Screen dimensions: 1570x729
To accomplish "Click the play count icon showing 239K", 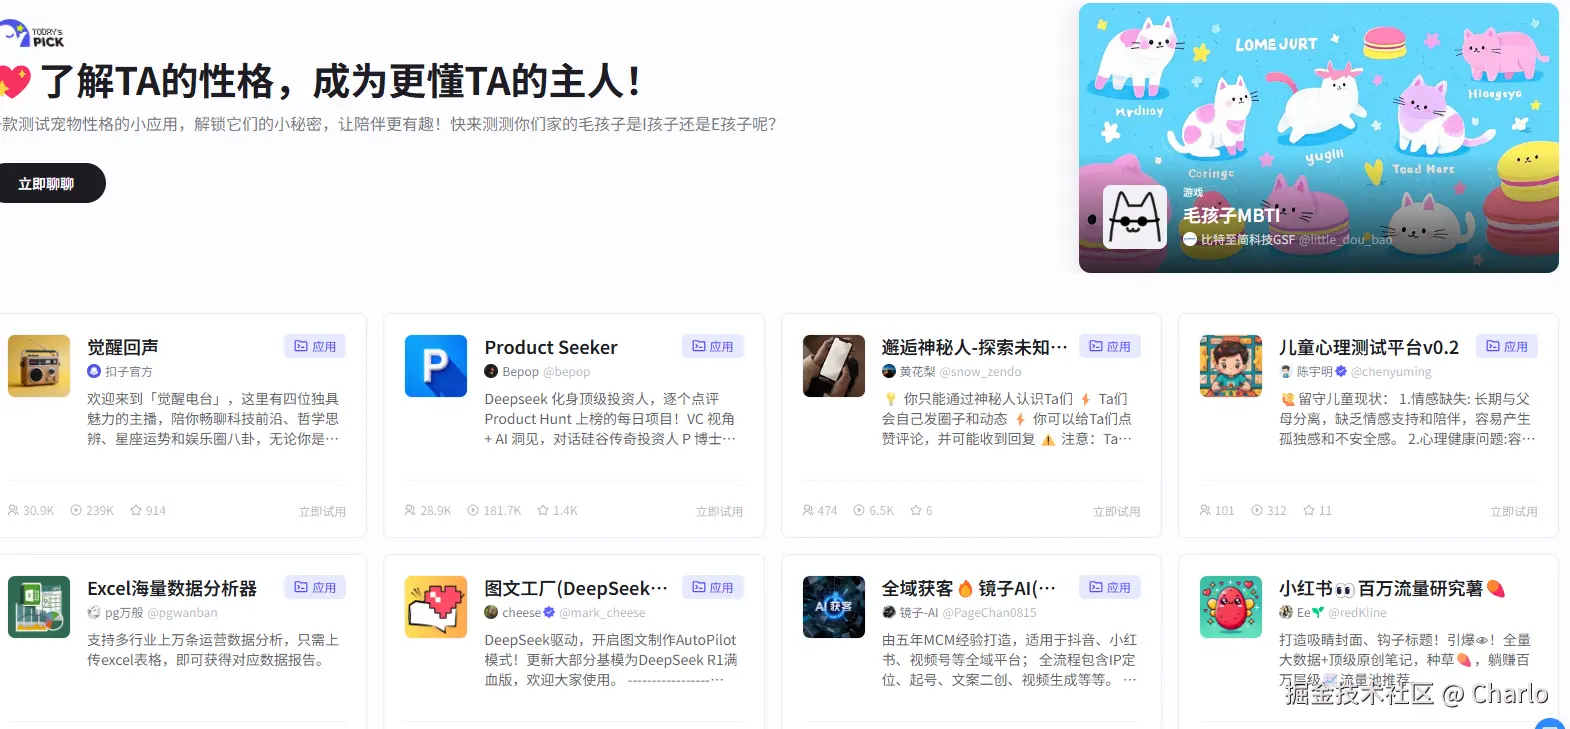I will pos(76,510).
